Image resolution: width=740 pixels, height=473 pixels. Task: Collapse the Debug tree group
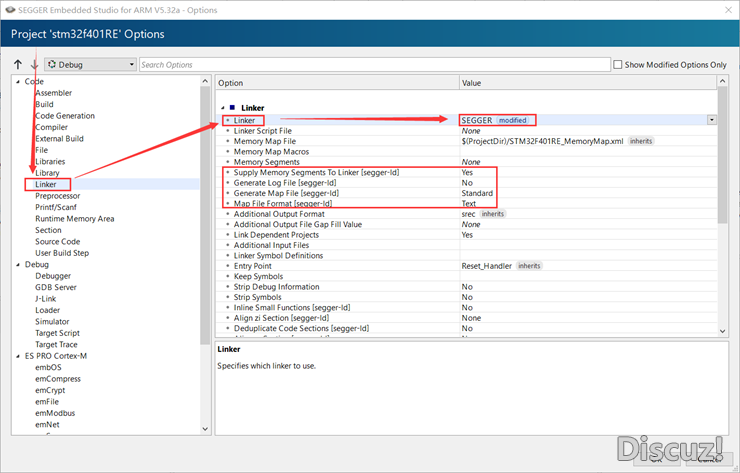coord(18,265)
